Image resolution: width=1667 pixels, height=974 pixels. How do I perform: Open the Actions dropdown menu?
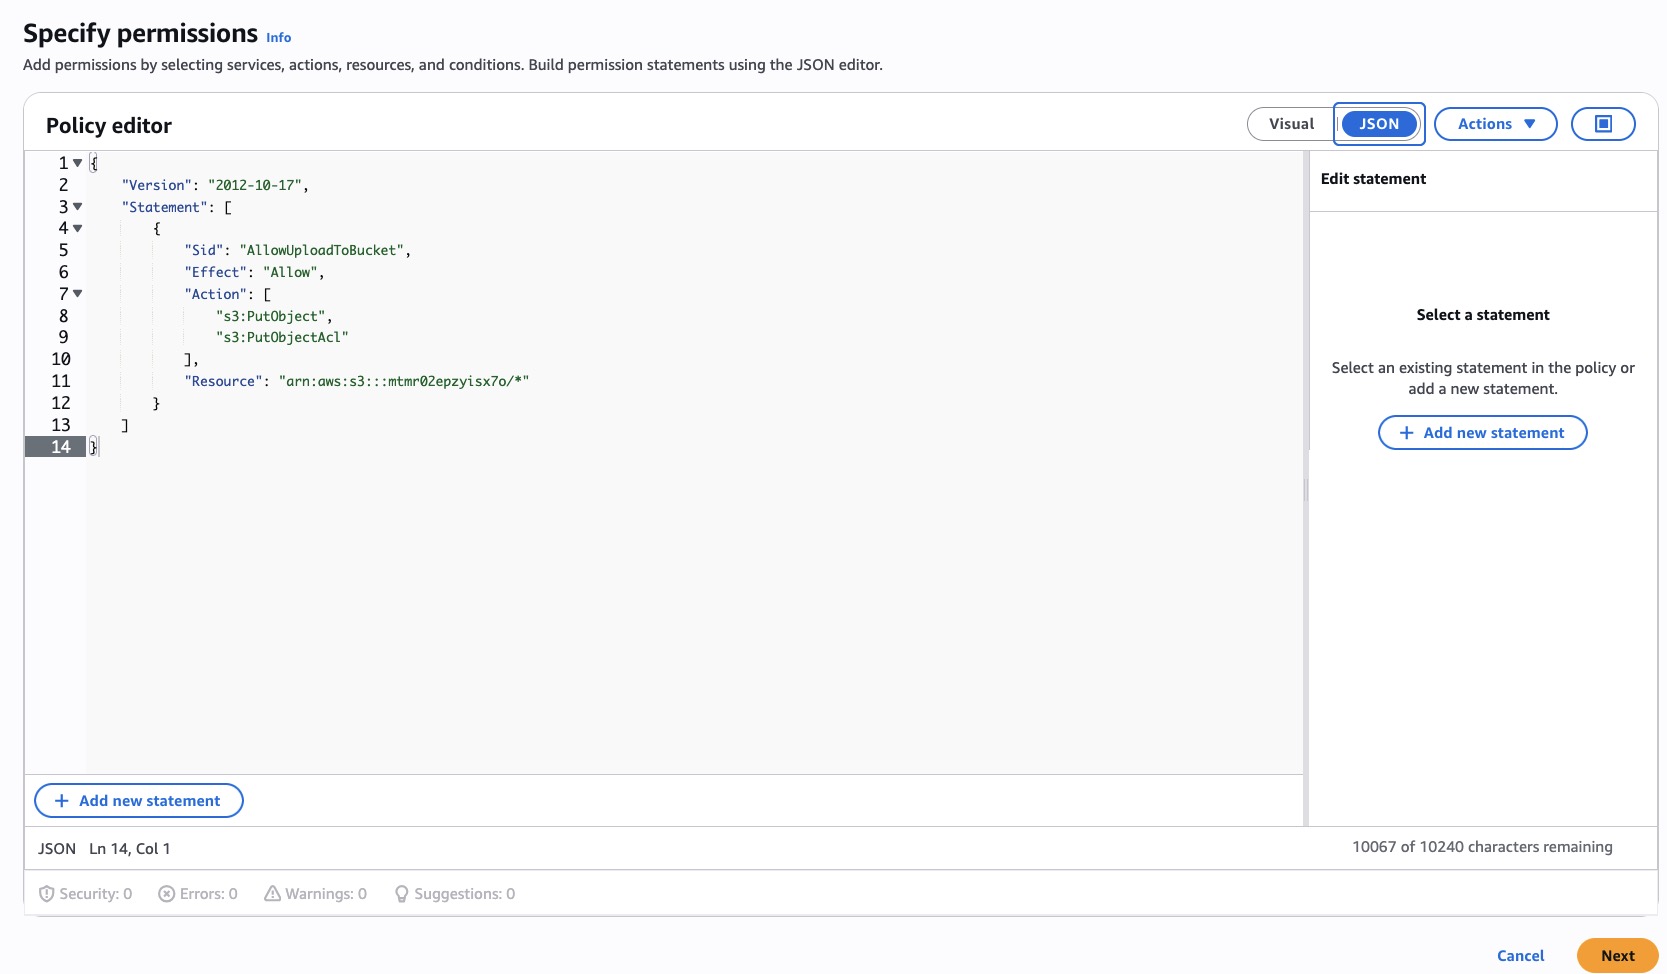pyautogui.click(x=1495, y=124)
